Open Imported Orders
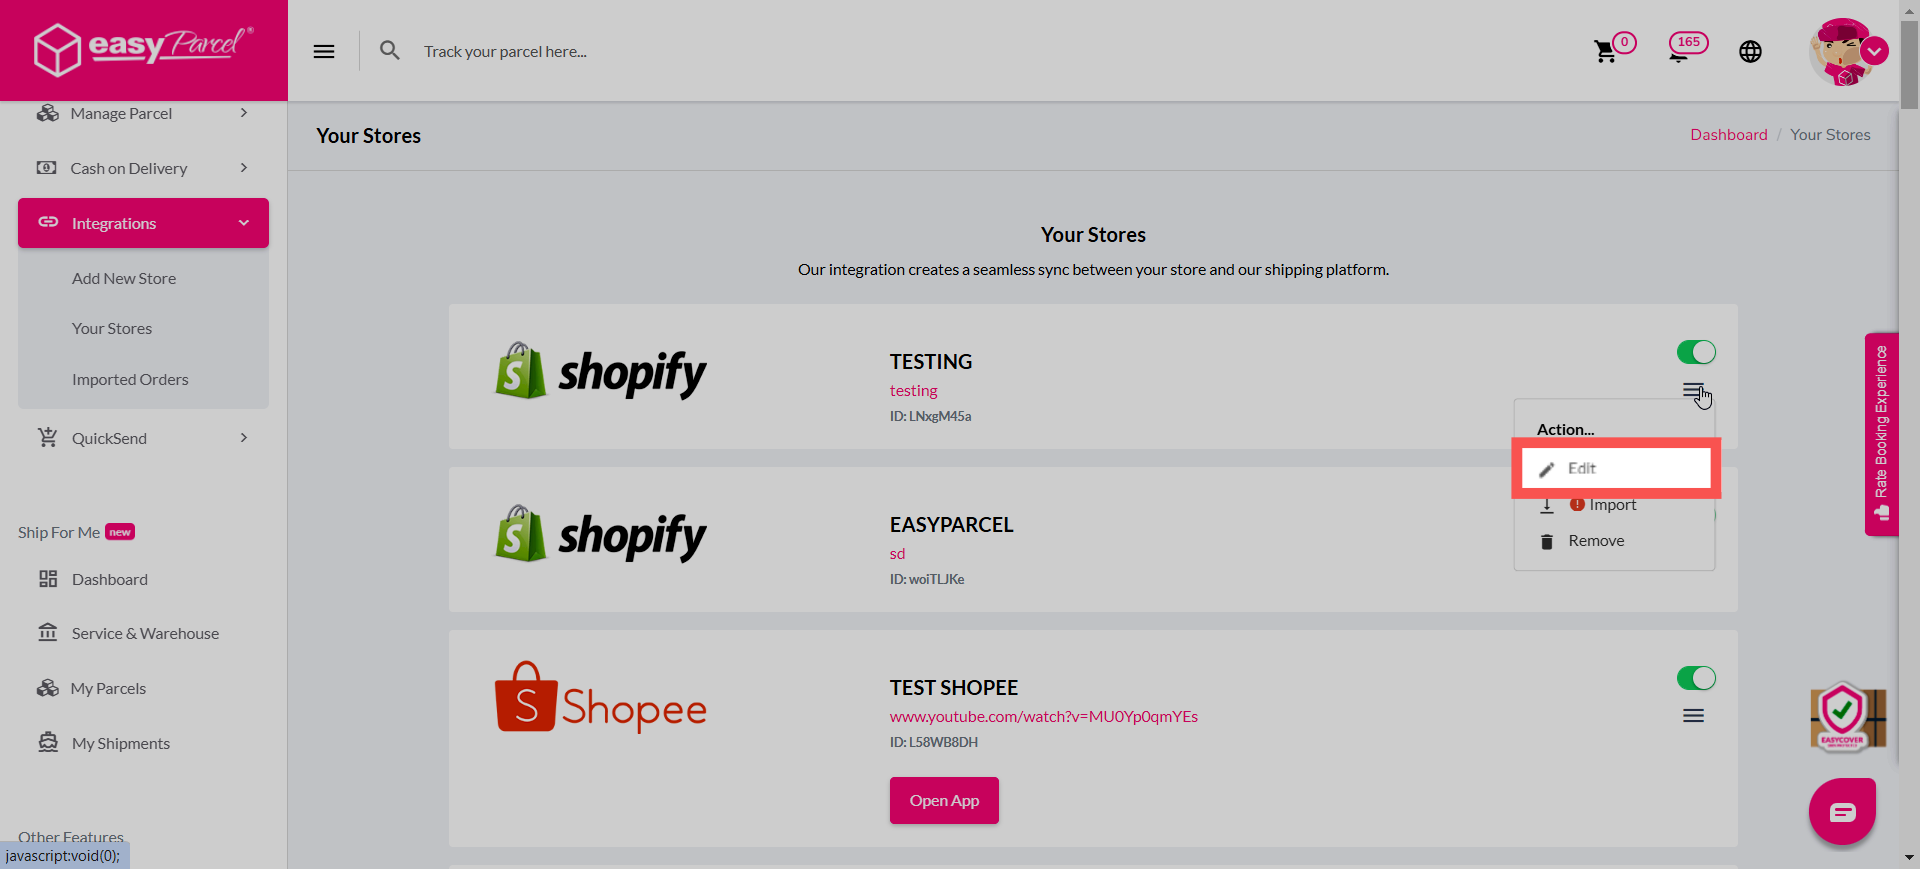 pos(130,379)
